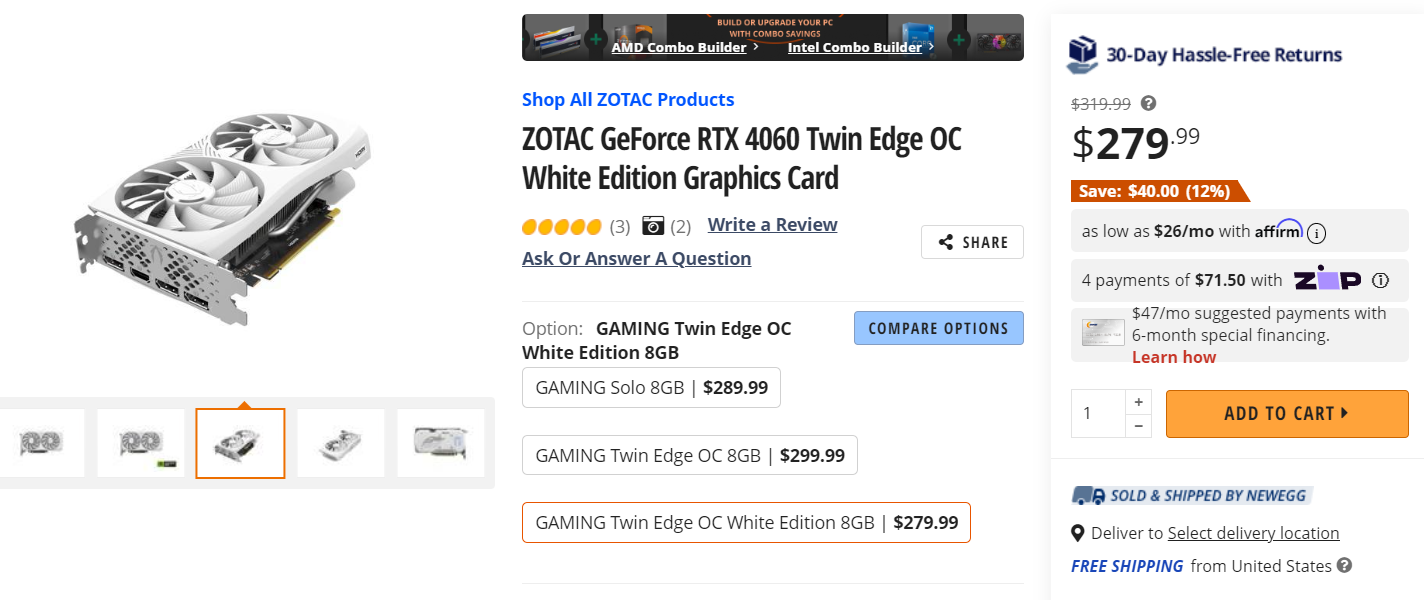This screenshot has width=1424, height=600.
Task: Choose the Twin Edge OC White Edition 8GB option
Action: 747,522
